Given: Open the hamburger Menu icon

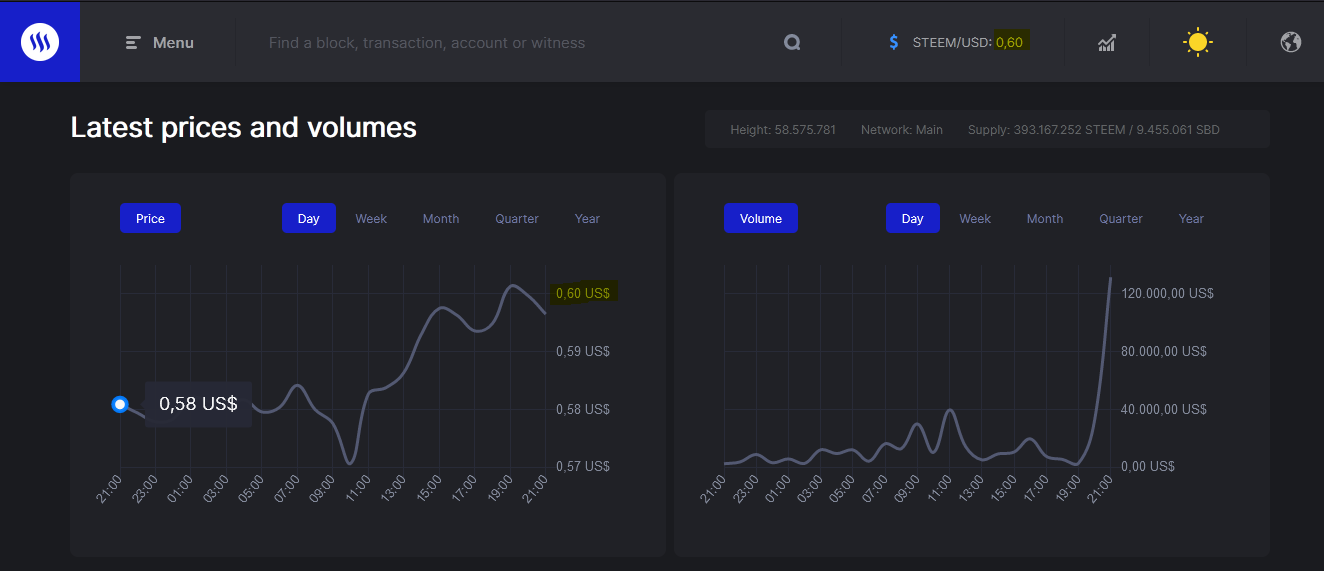Looking at the screenshot, I should coord(133,43).
